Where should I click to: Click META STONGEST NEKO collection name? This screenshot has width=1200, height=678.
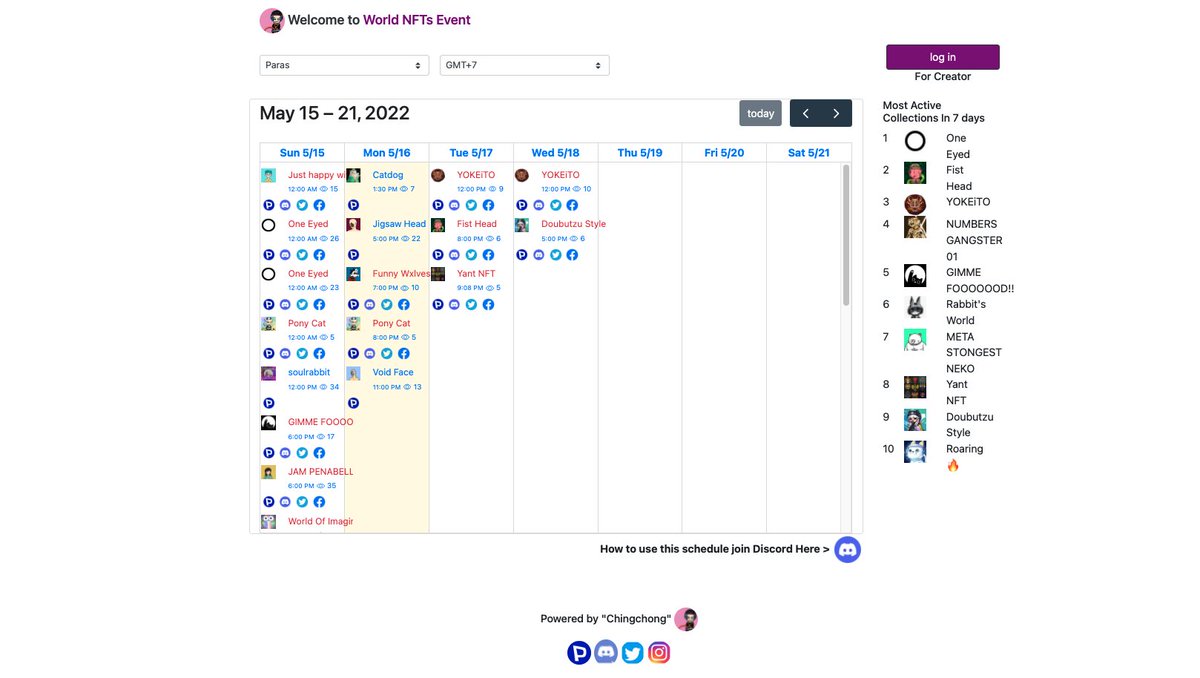point(974,353)
